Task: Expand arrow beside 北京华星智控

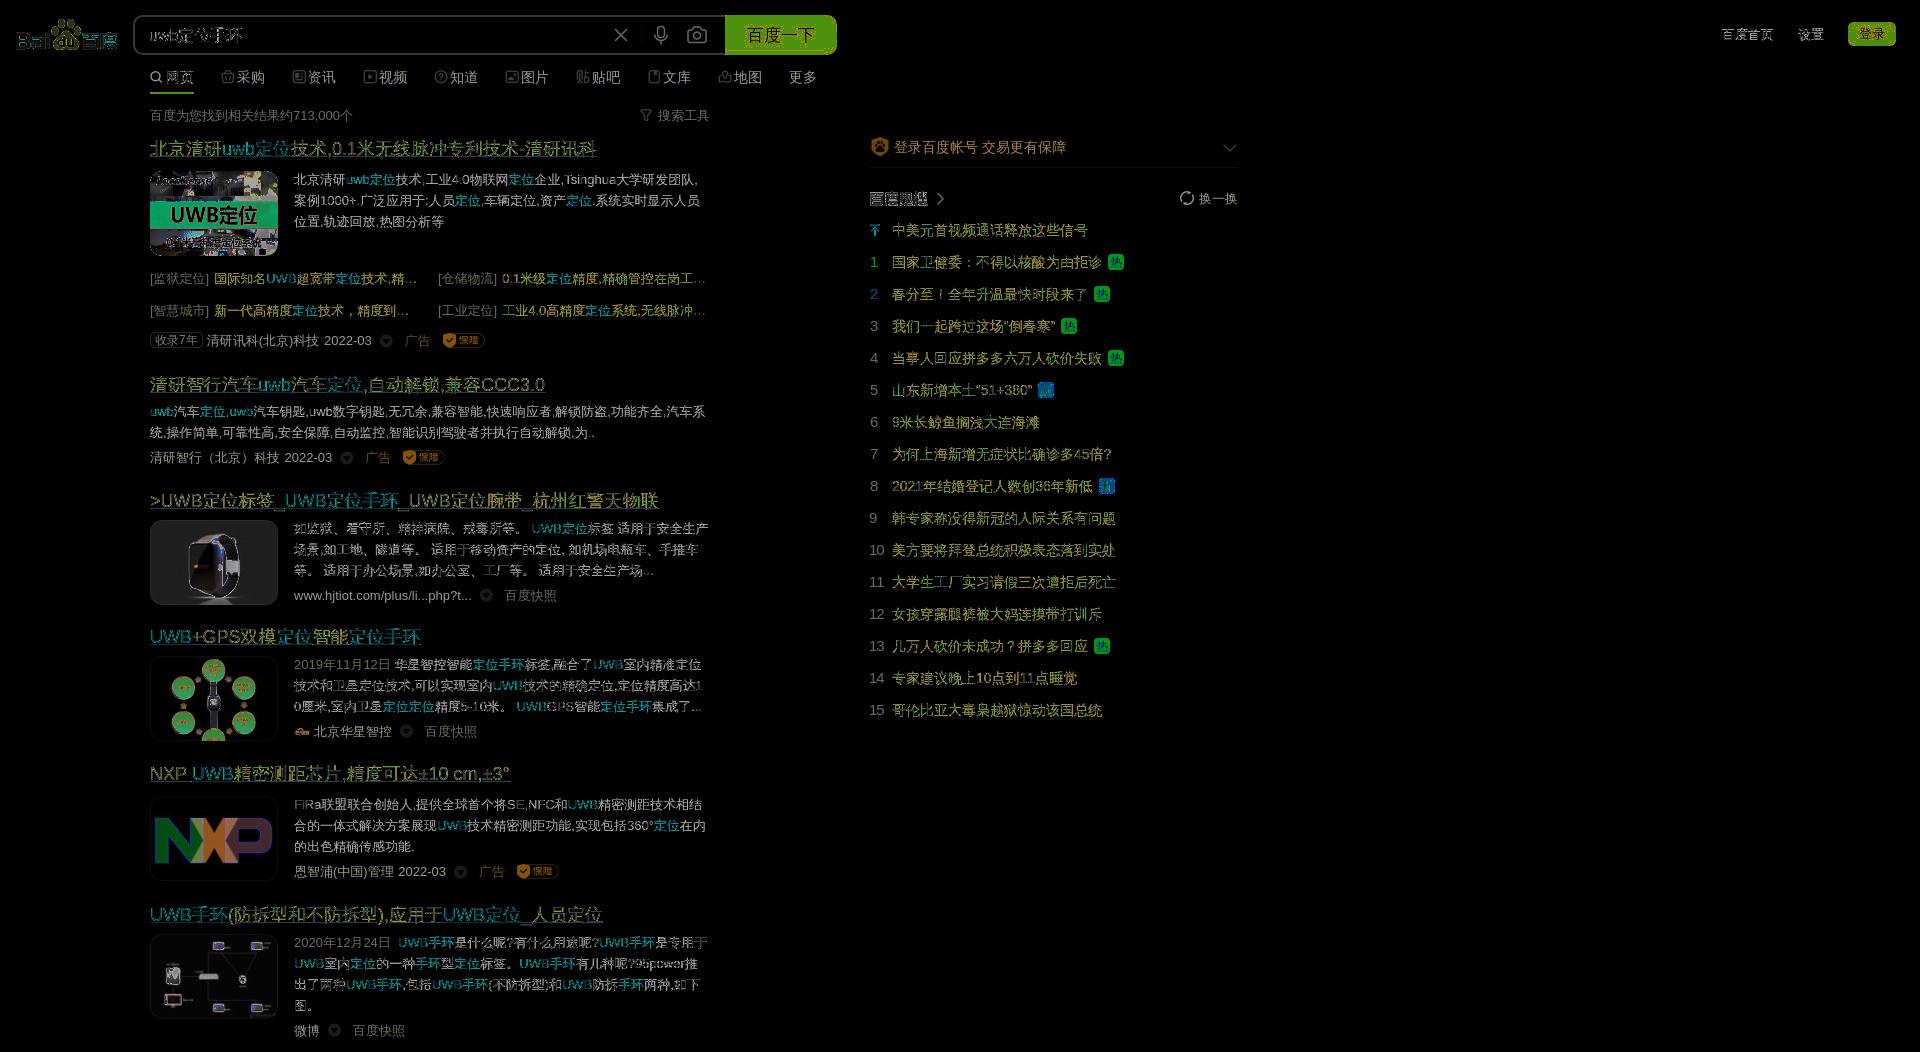Action: 406,732
